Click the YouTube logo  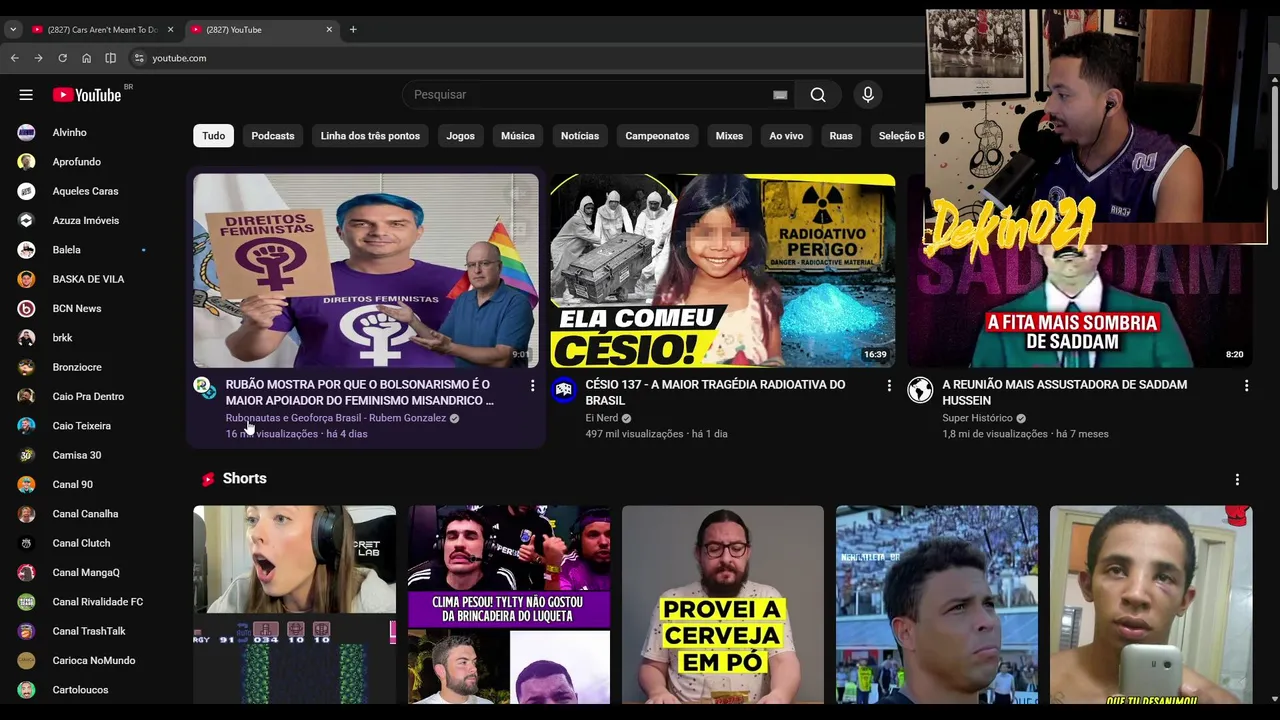(87, 95)
